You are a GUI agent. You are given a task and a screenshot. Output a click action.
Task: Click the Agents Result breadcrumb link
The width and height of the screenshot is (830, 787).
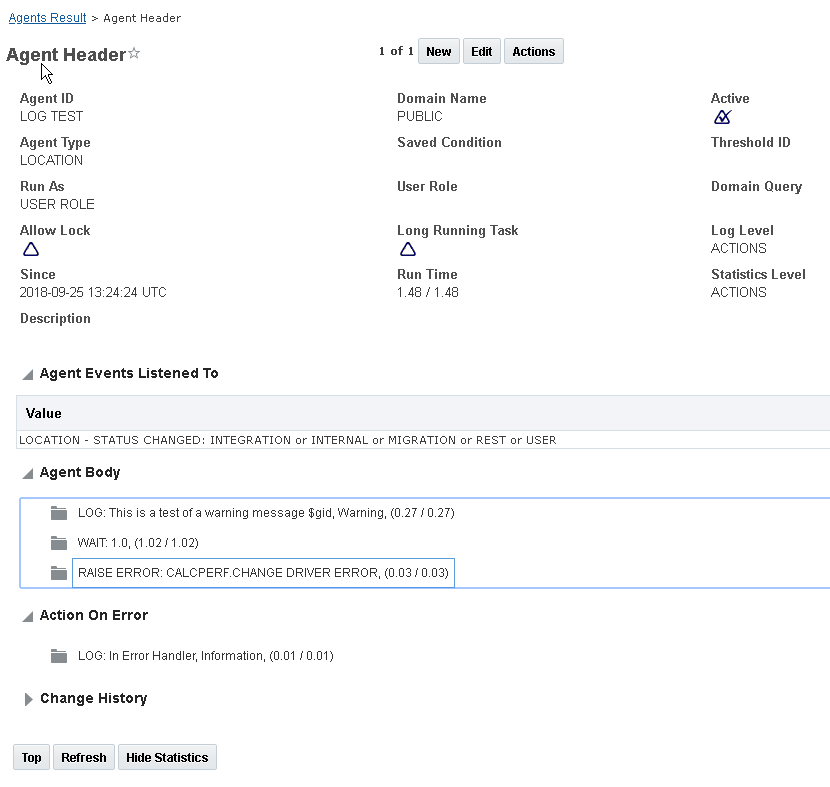click(46, 18)
